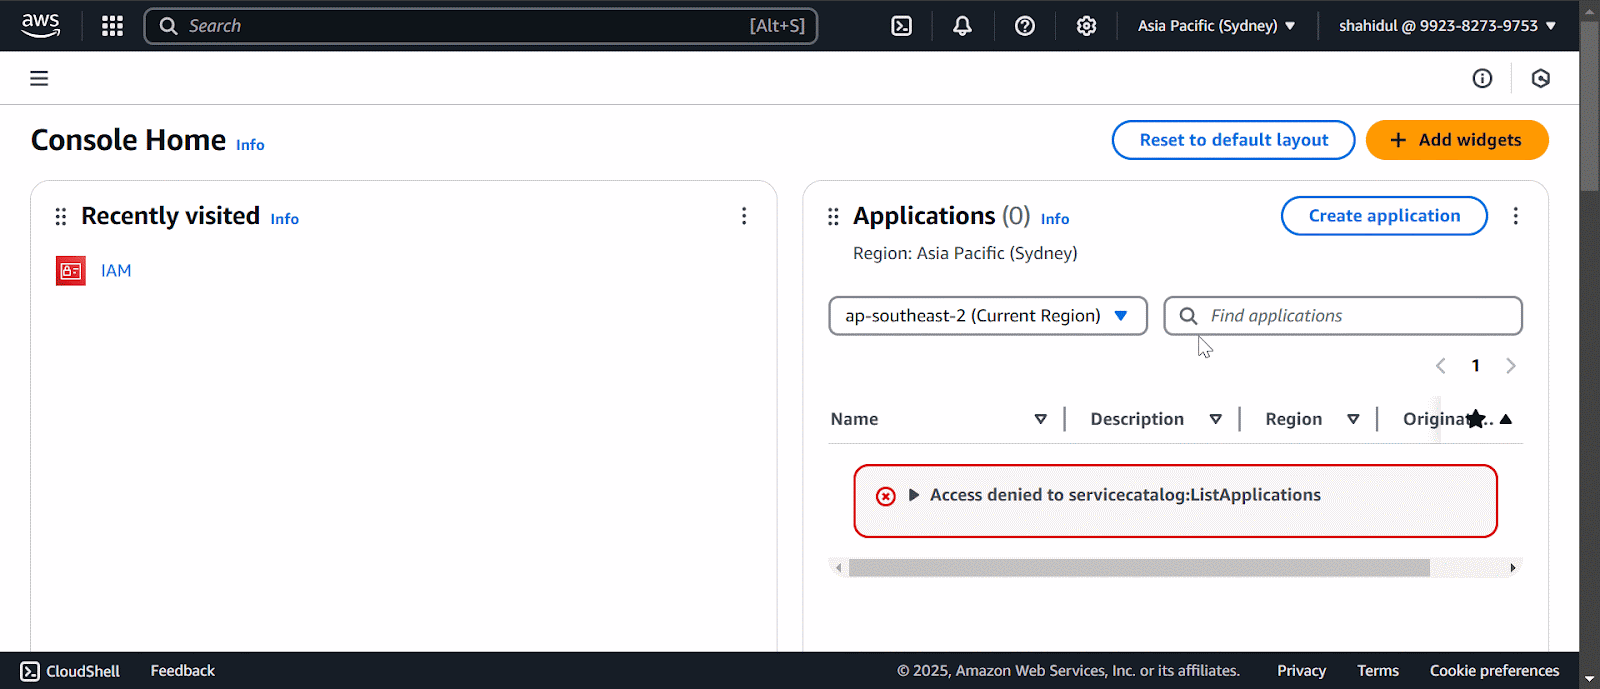Click the CloudShell icon in the footer
The image size is (1600, 689).
pos(31,671)
